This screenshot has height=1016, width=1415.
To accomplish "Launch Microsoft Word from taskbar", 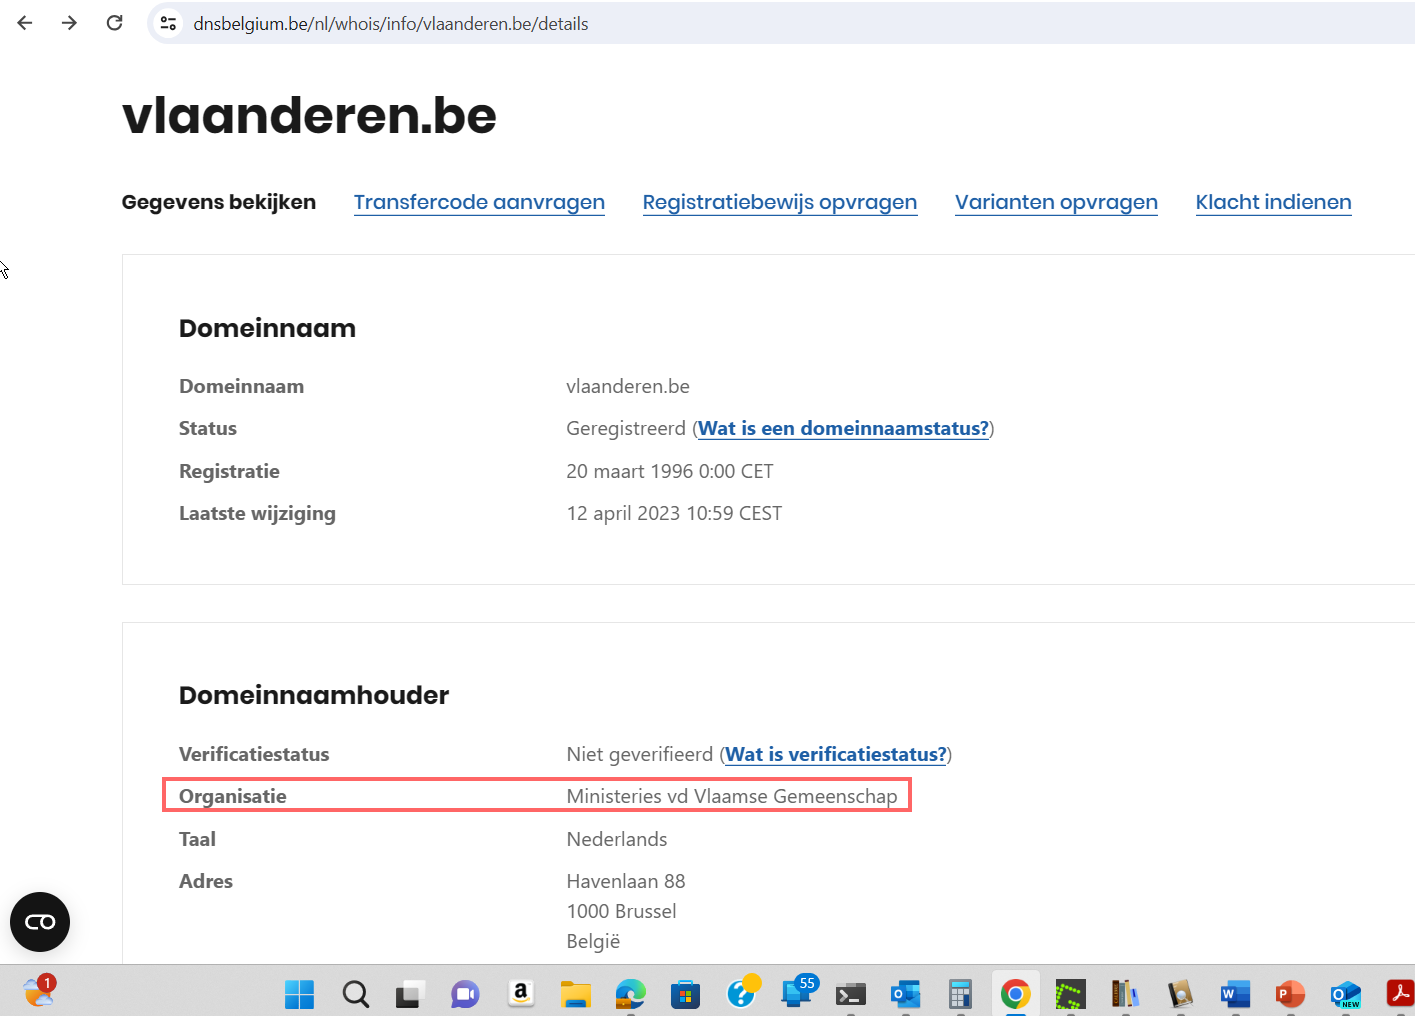I will pyautogui.click(x=1235, y=994).
